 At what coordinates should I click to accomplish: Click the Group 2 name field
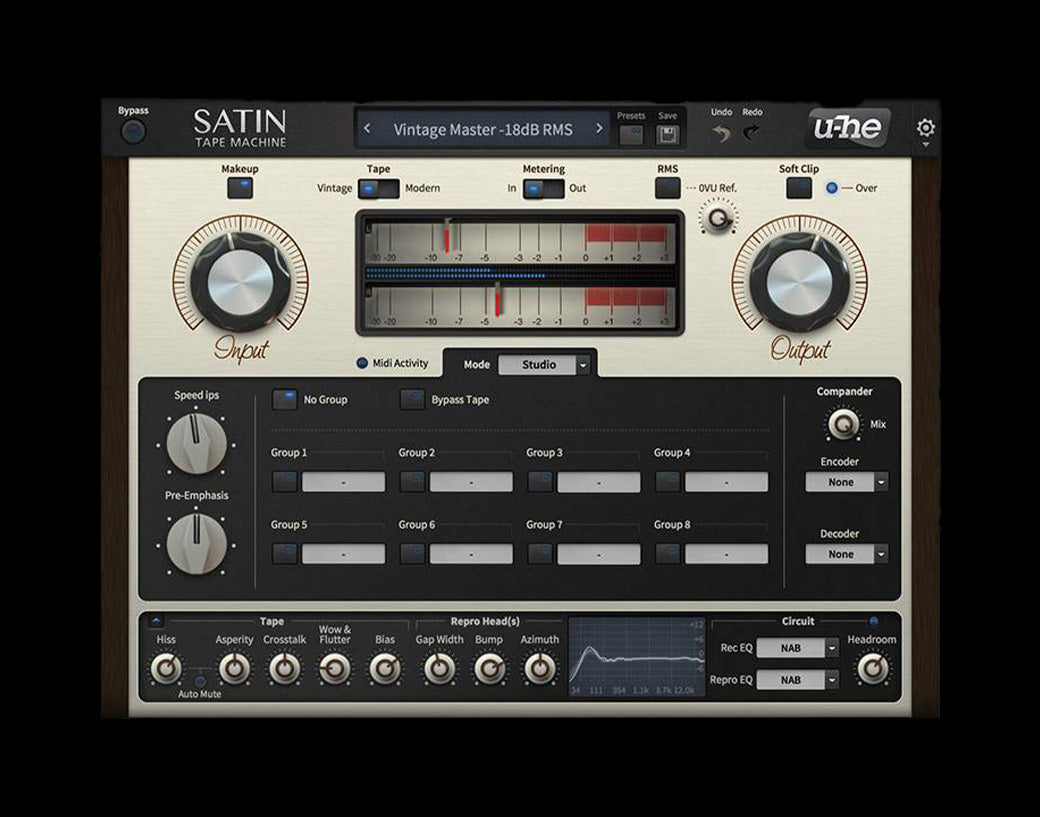click(x=471, y=482)
